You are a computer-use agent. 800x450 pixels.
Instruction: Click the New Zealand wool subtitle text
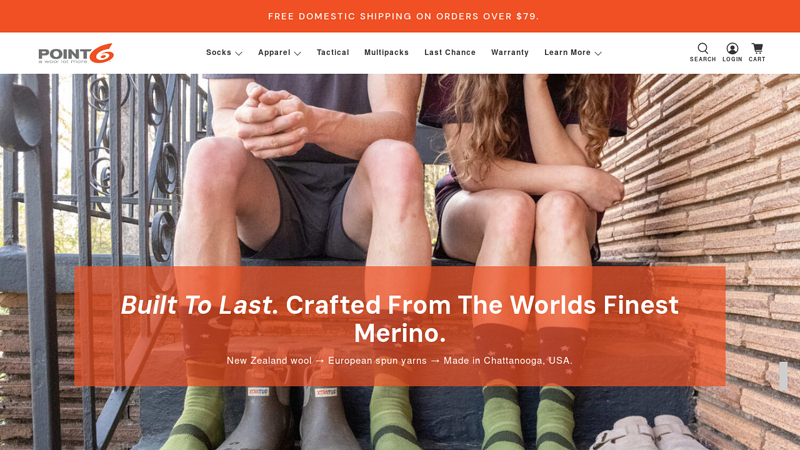pos(399,361)
